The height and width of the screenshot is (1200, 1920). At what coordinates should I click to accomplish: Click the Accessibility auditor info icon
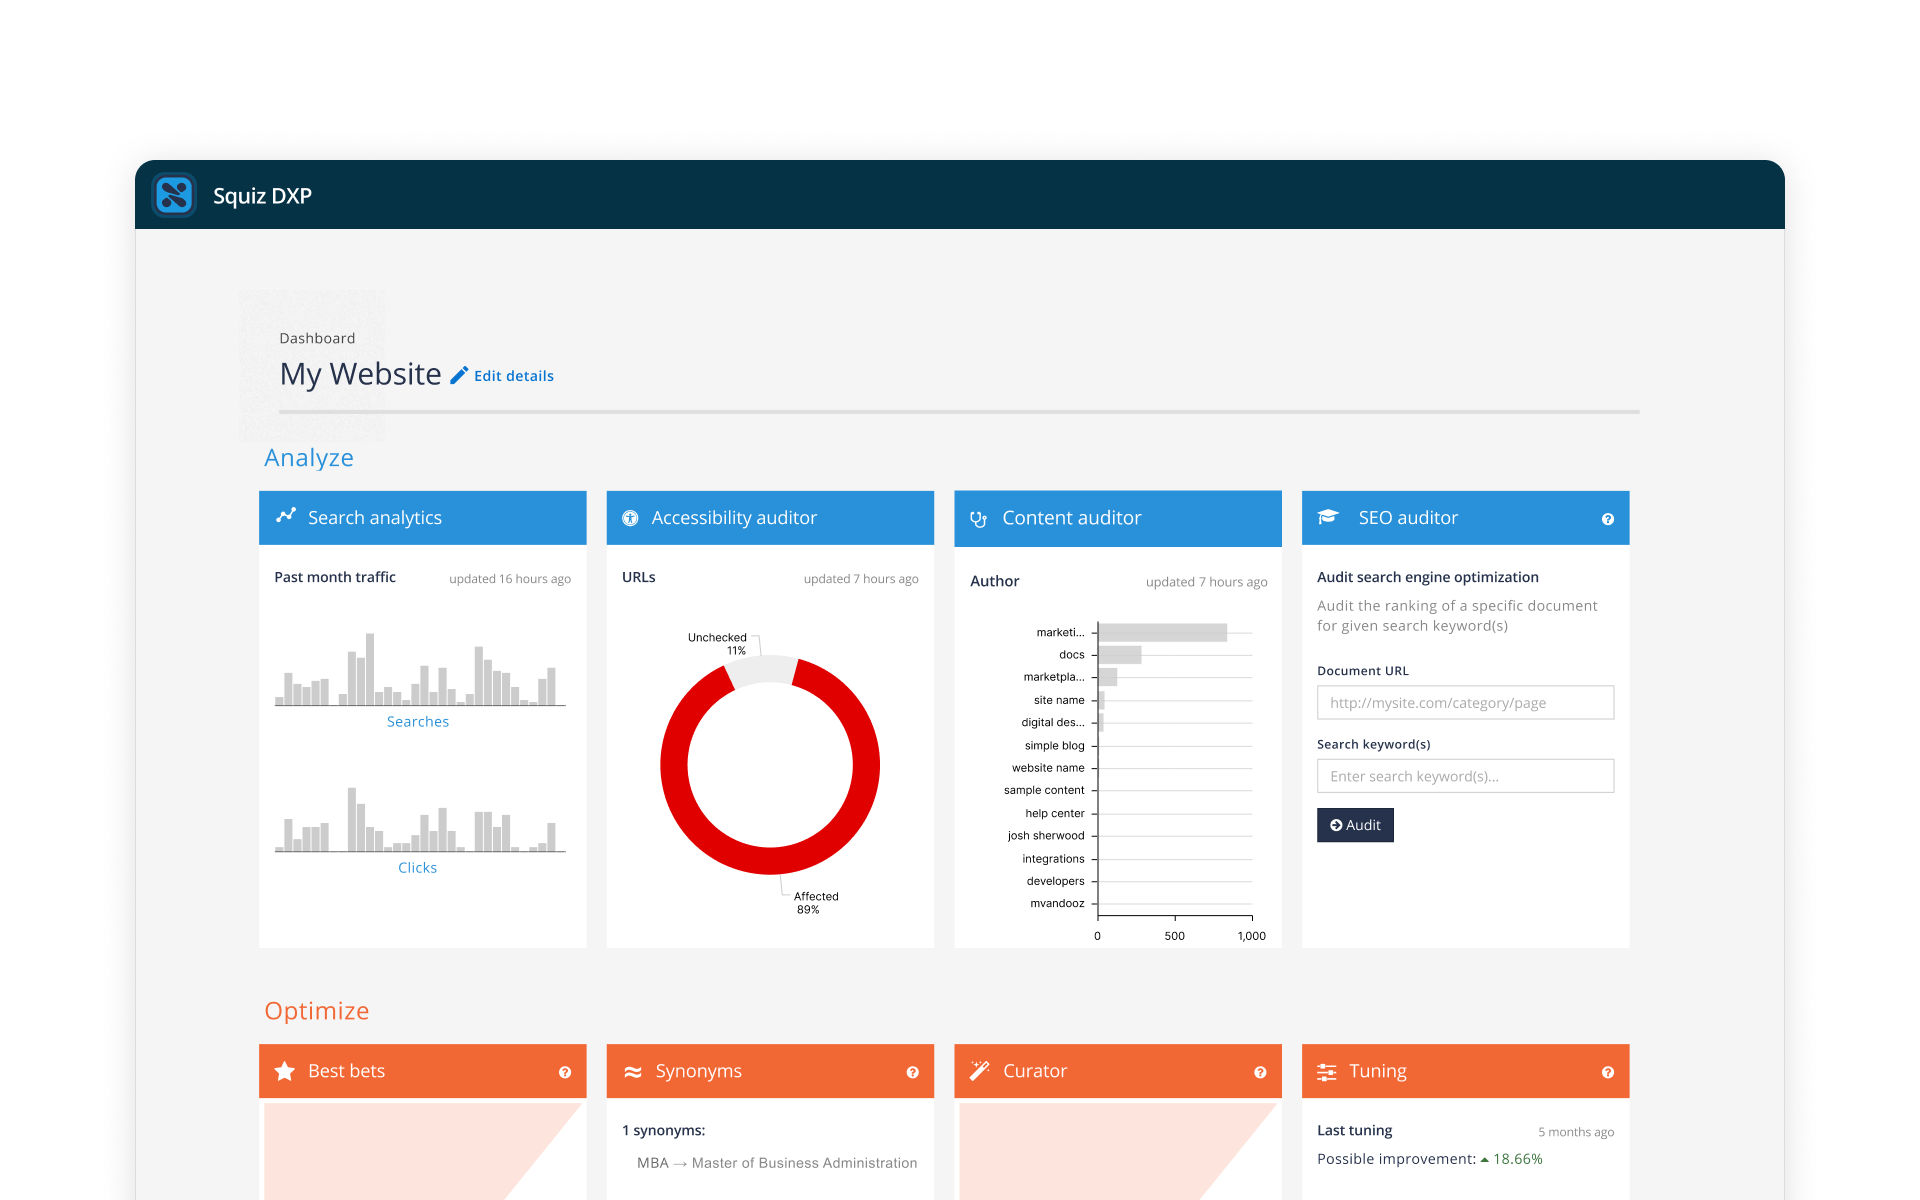pyautogui.click(x=630, y=518)
